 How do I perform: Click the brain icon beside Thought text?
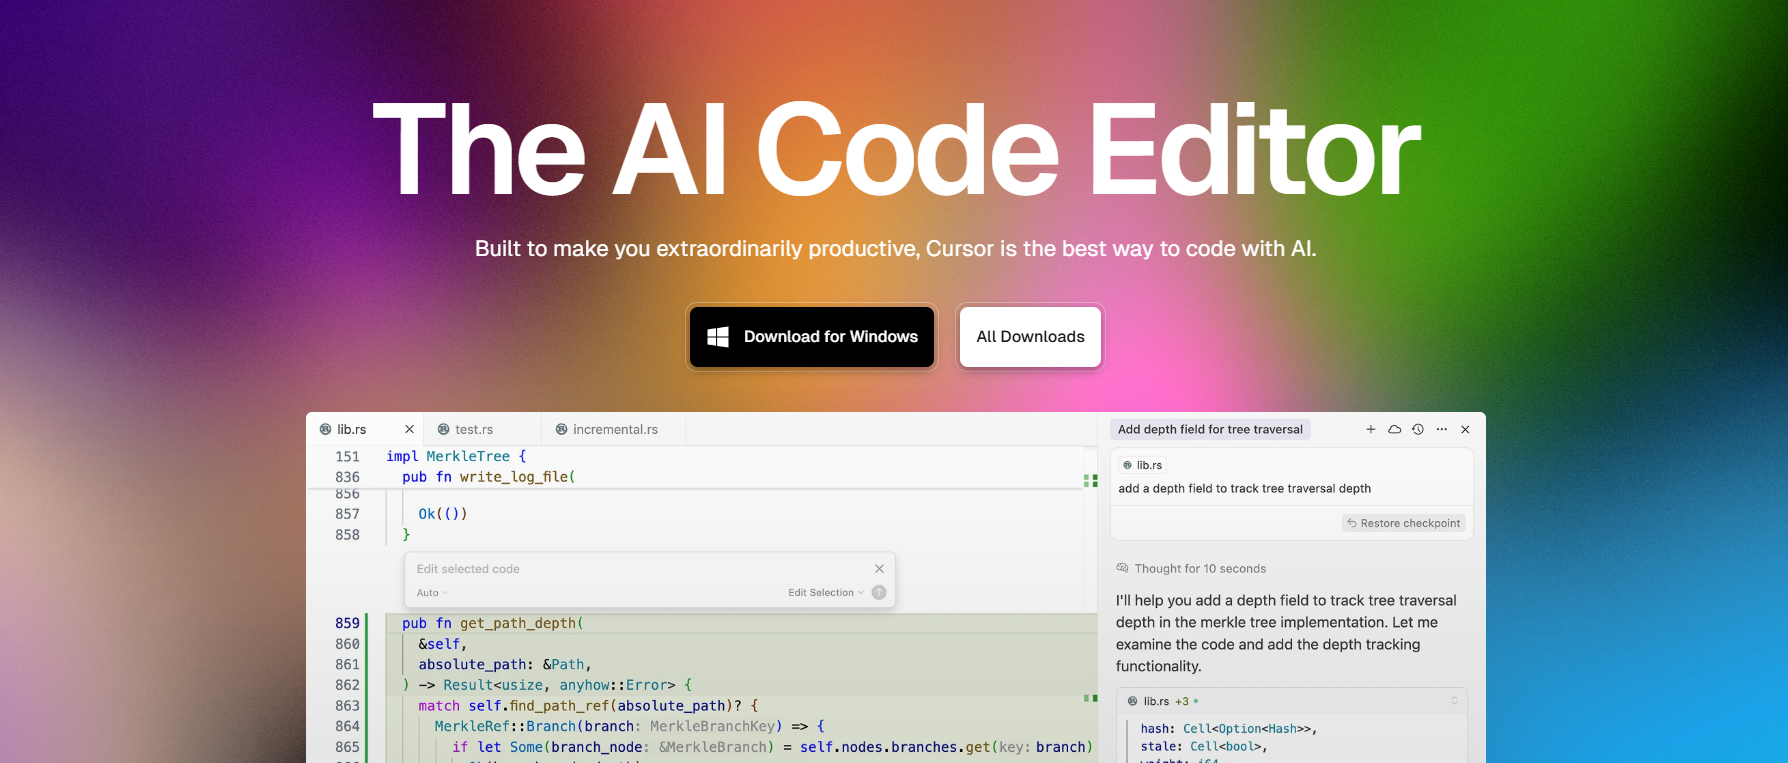coord(1122,568)
